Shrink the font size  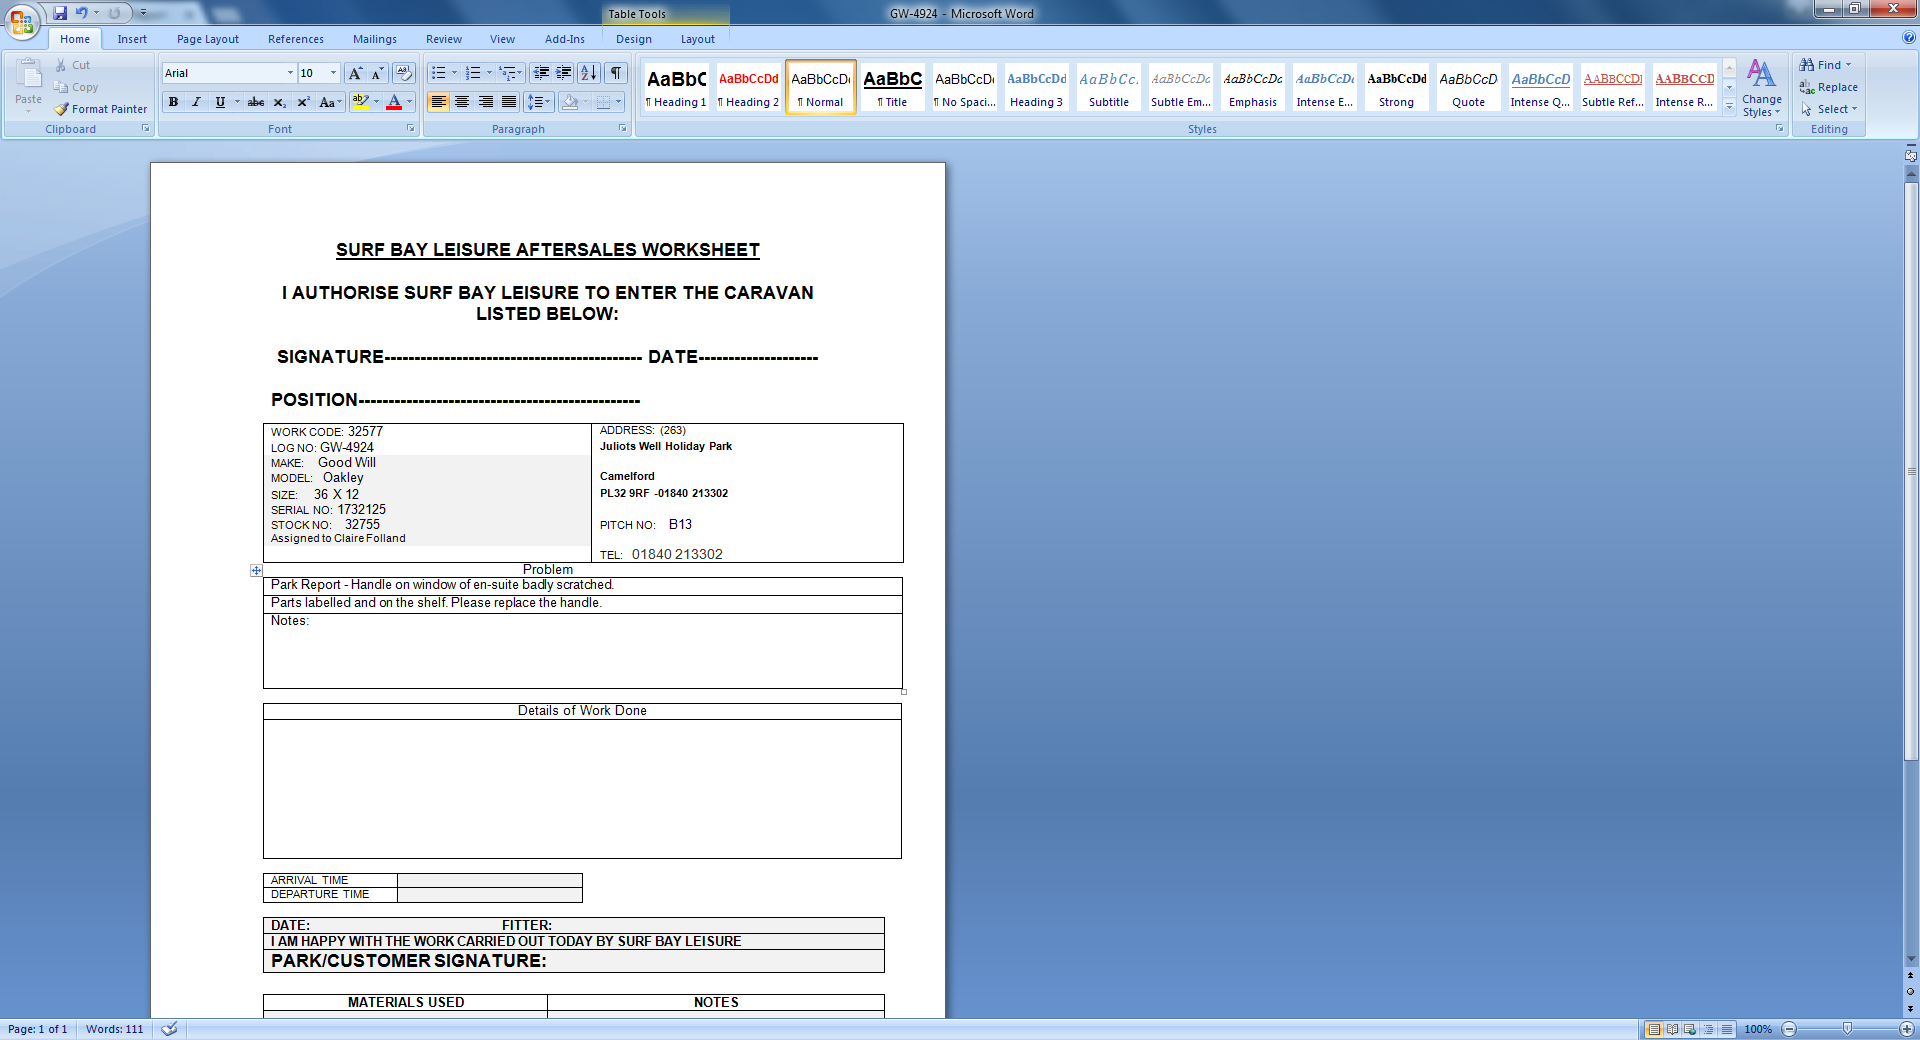tap(377, 73)
